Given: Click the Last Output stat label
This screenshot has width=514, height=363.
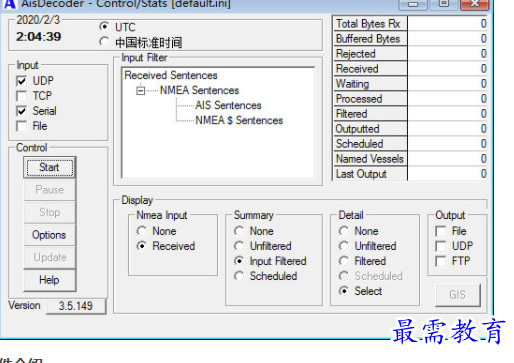Looking at the screenshot, I should [370, 174].
